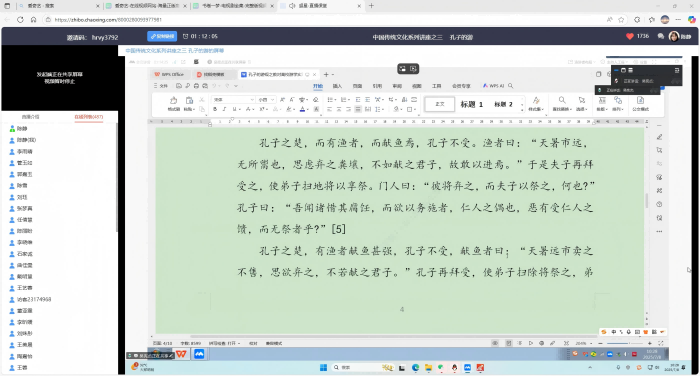Click the red heart like icon
This screenshot has width=700, height=376.
pyautogui.click(x=629, y=36)
